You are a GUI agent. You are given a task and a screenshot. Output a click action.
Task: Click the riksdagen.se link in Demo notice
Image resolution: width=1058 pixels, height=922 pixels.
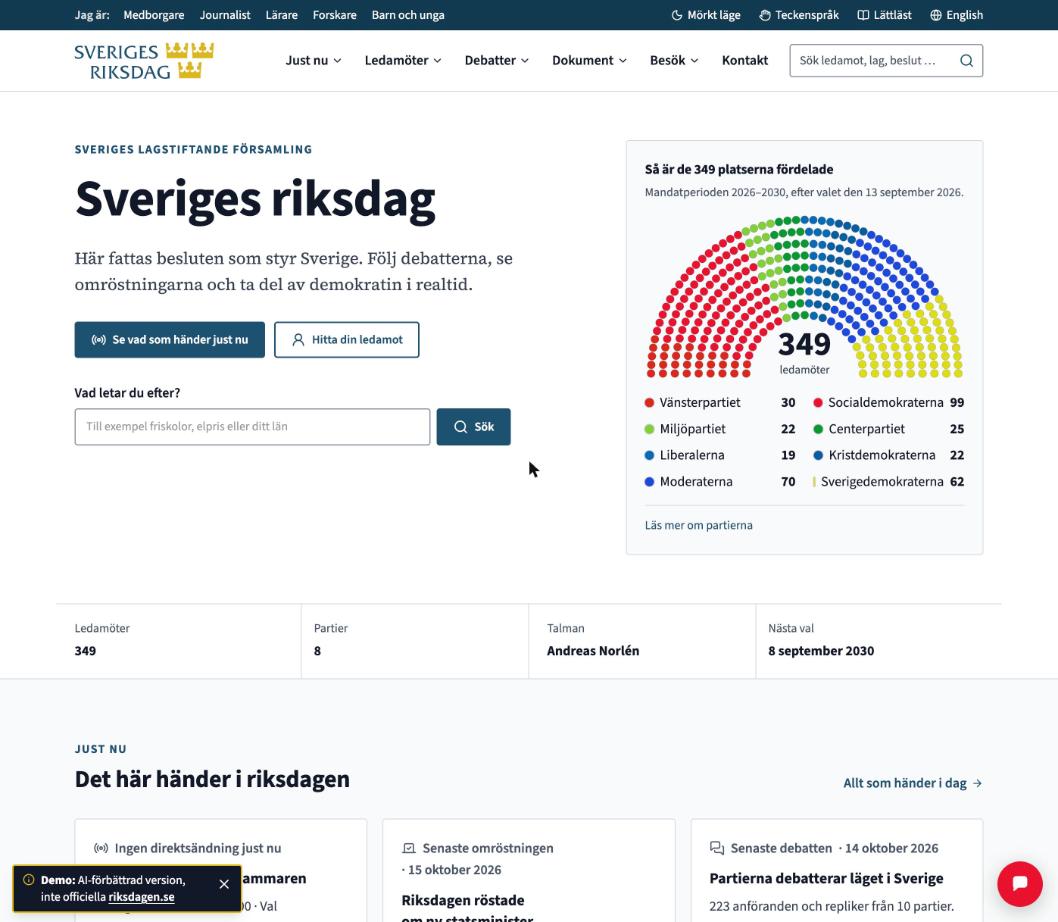pyautogui.click(x=141, y=897)
